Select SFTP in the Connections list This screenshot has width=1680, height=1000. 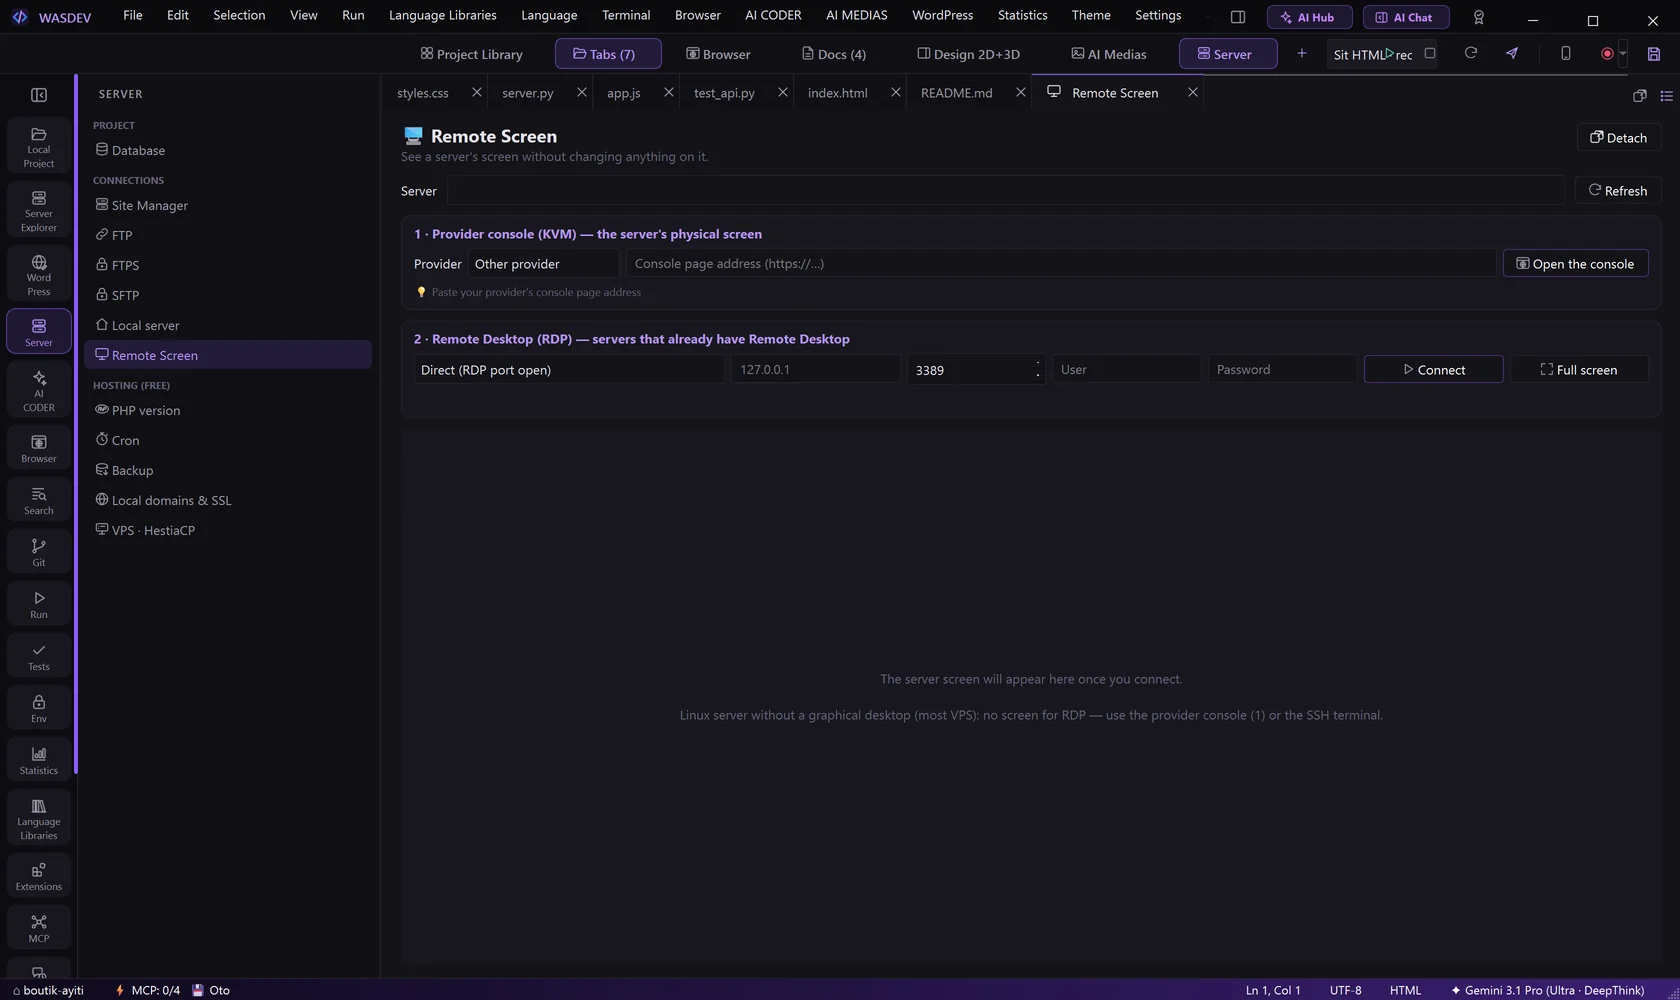[x=228, y=295]
